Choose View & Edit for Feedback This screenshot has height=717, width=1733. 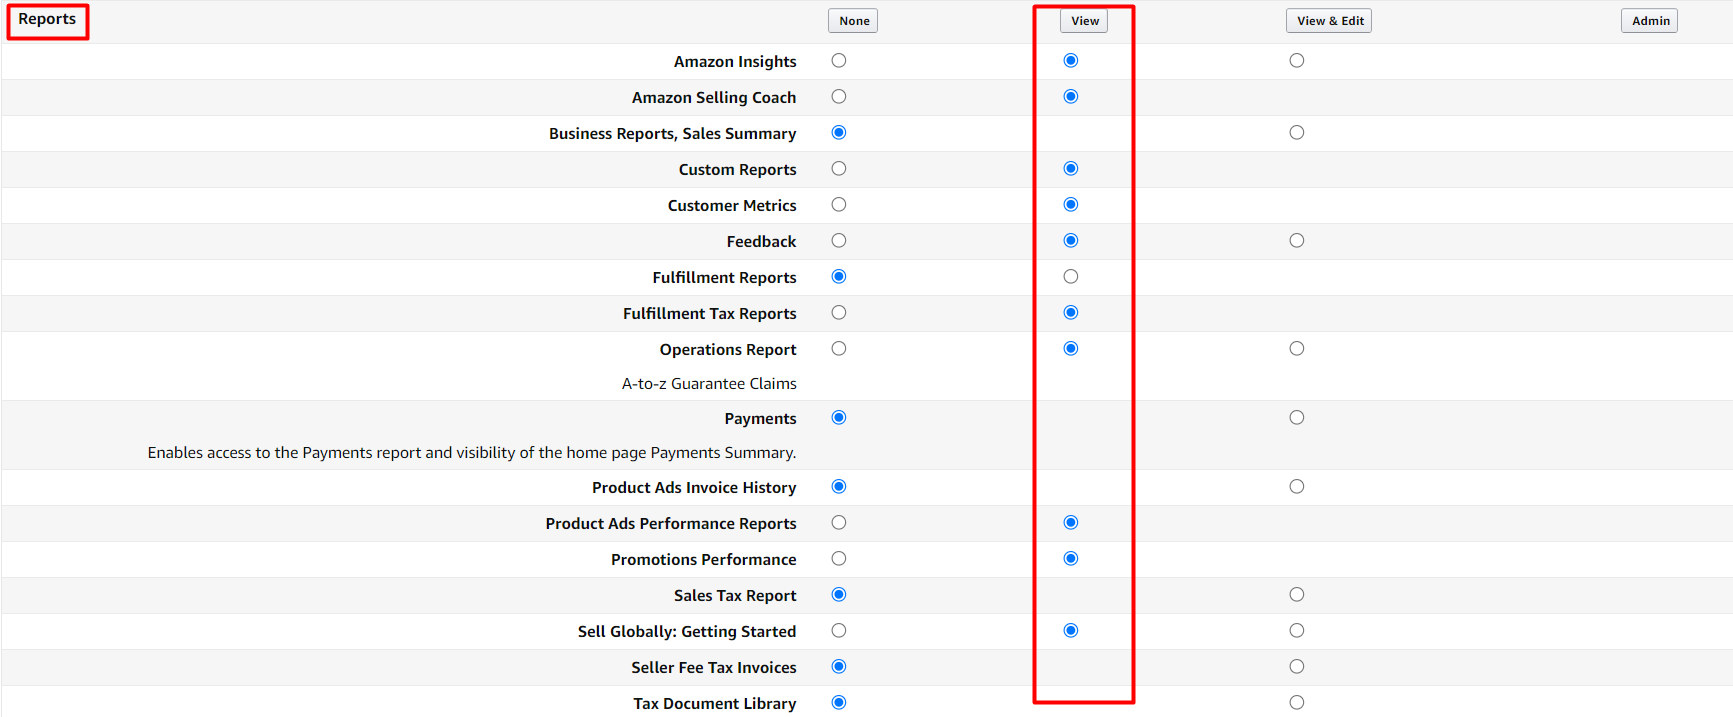[x=1297, y=241]
